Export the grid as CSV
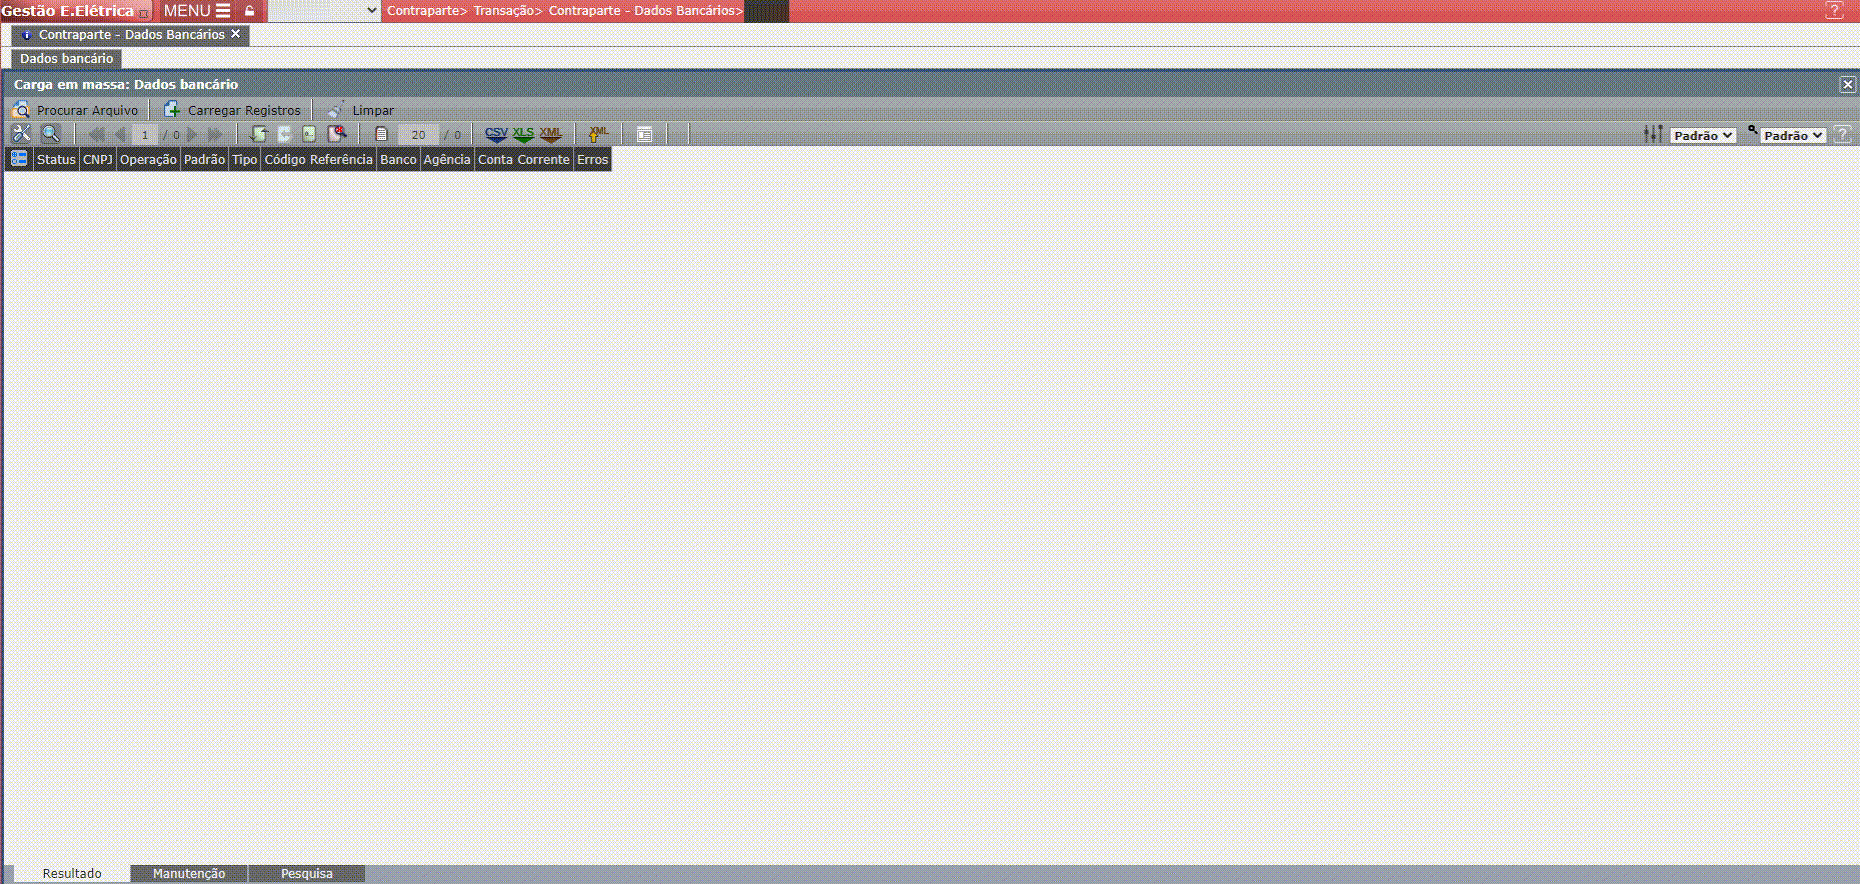Viewport: 1860px width, 884px height. [x=496, y=134]
